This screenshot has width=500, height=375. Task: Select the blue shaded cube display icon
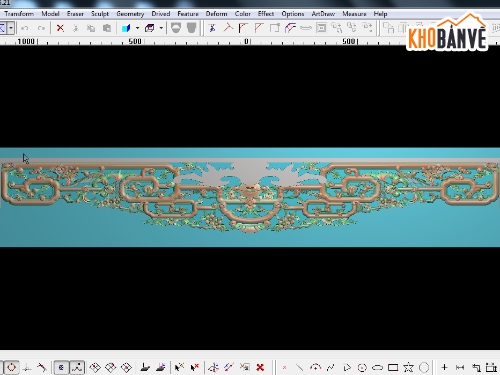click(x=126, y=28)
